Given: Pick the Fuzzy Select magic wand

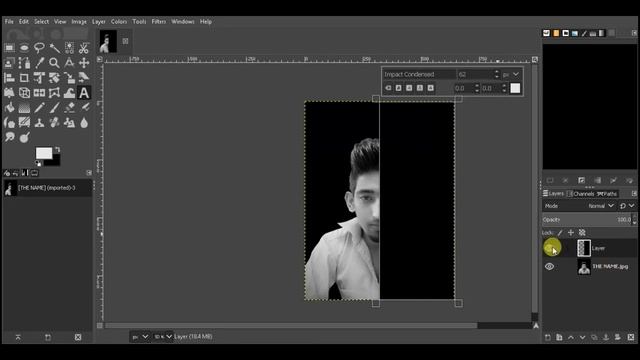Looking at the screenshot, I should pyautogui.click(x=54, y=48).
